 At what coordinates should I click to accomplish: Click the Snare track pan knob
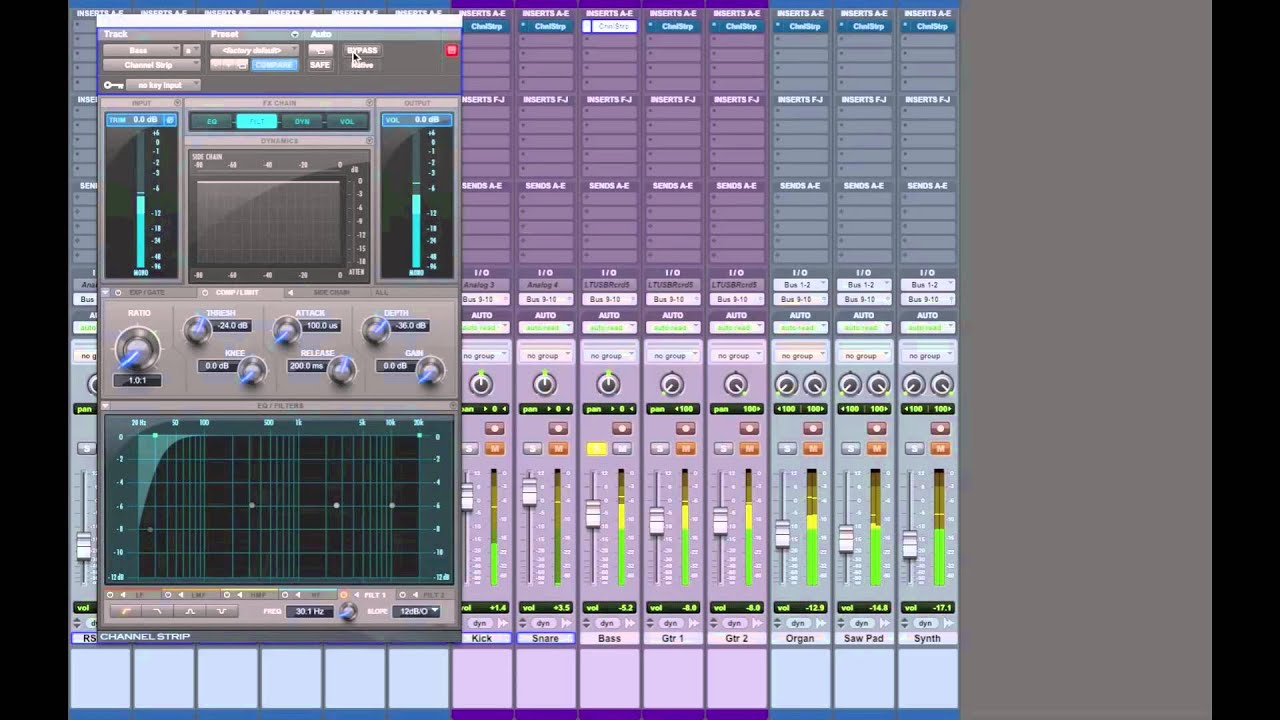click(545, 384)
